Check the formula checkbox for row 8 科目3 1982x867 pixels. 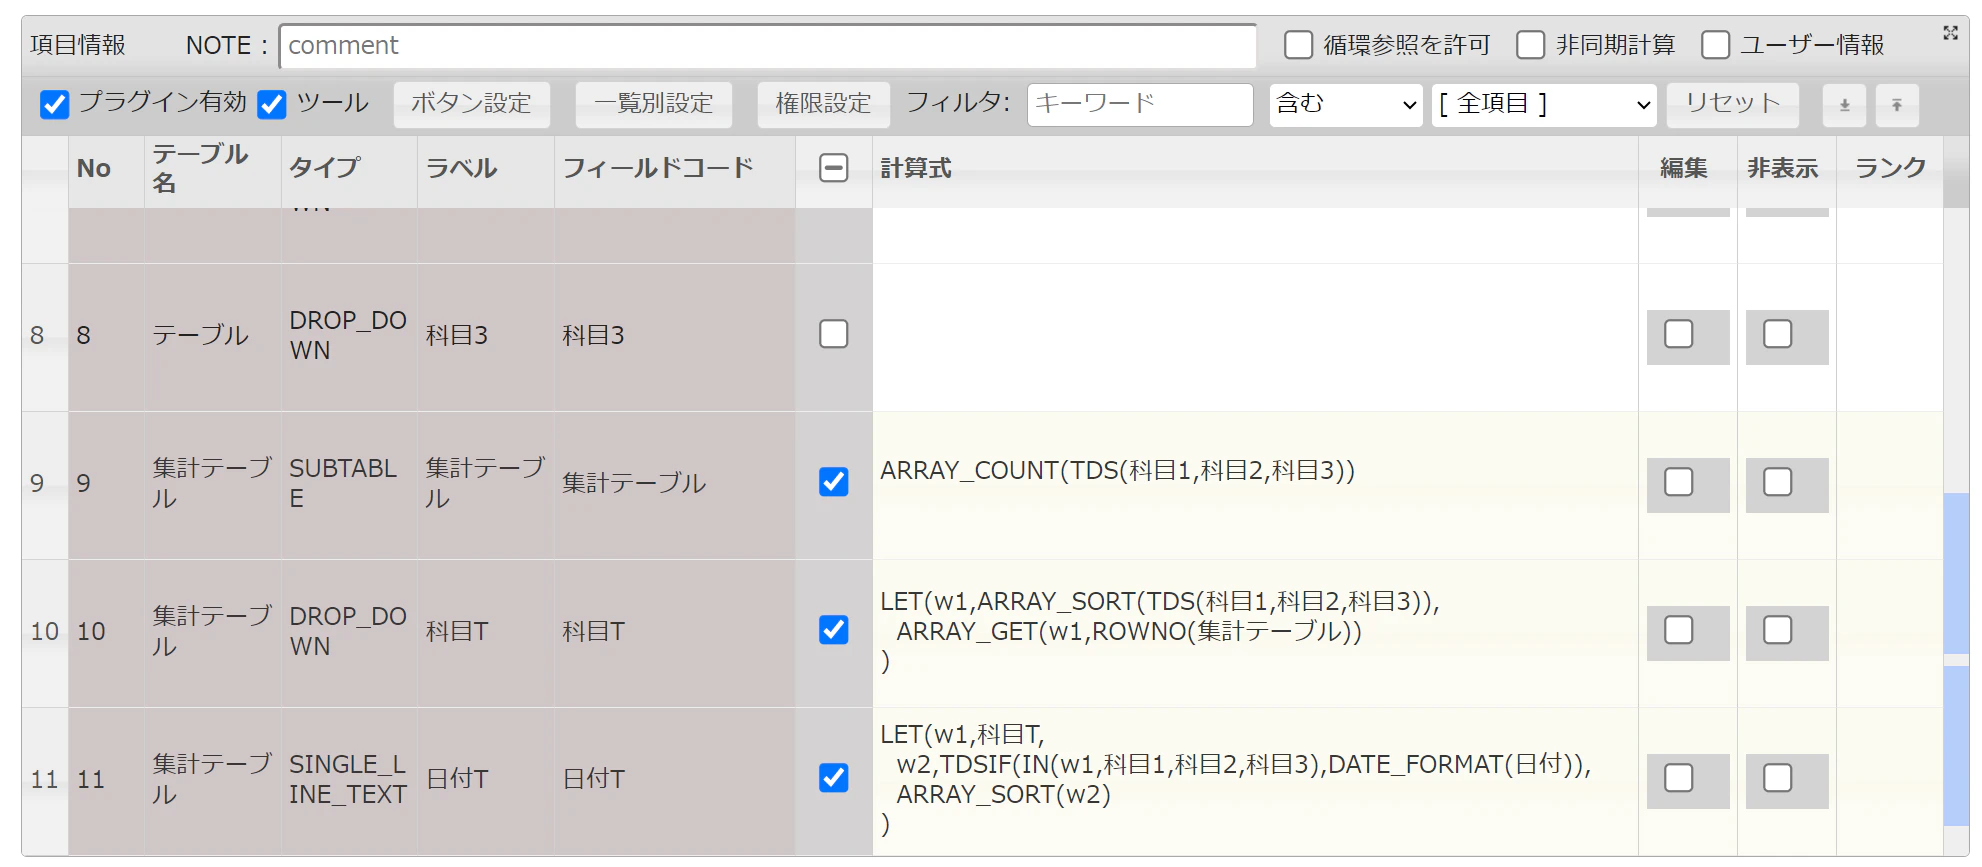(834, 334)
